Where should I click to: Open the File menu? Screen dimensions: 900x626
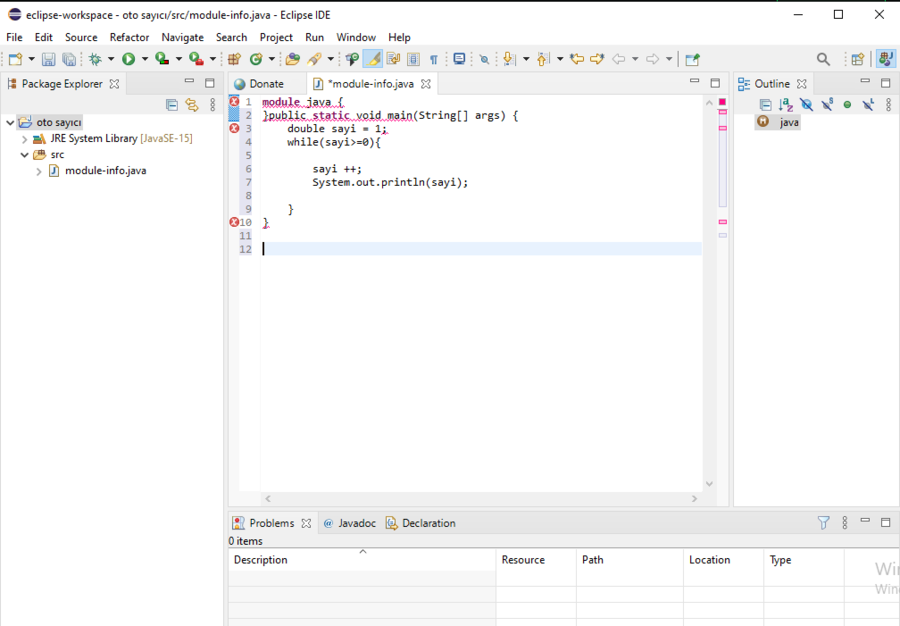14,37
